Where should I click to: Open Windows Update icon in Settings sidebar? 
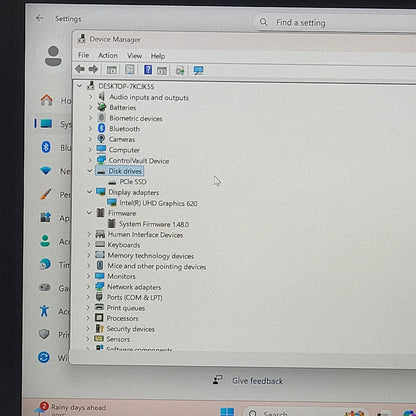[x=44, y=357]
